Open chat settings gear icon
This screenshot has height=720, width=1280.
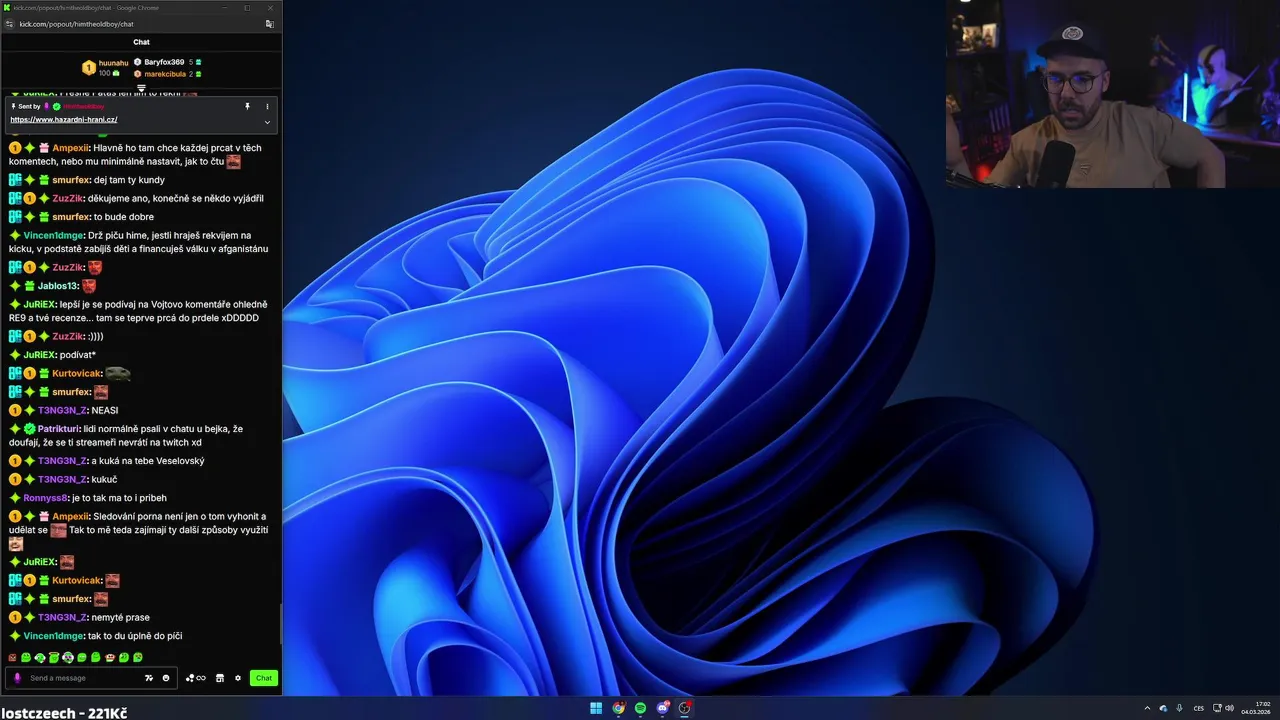point(238,678)
